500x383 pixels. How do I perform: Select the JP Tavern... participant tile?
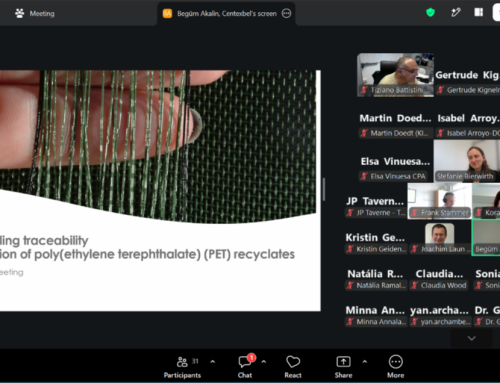375,206
